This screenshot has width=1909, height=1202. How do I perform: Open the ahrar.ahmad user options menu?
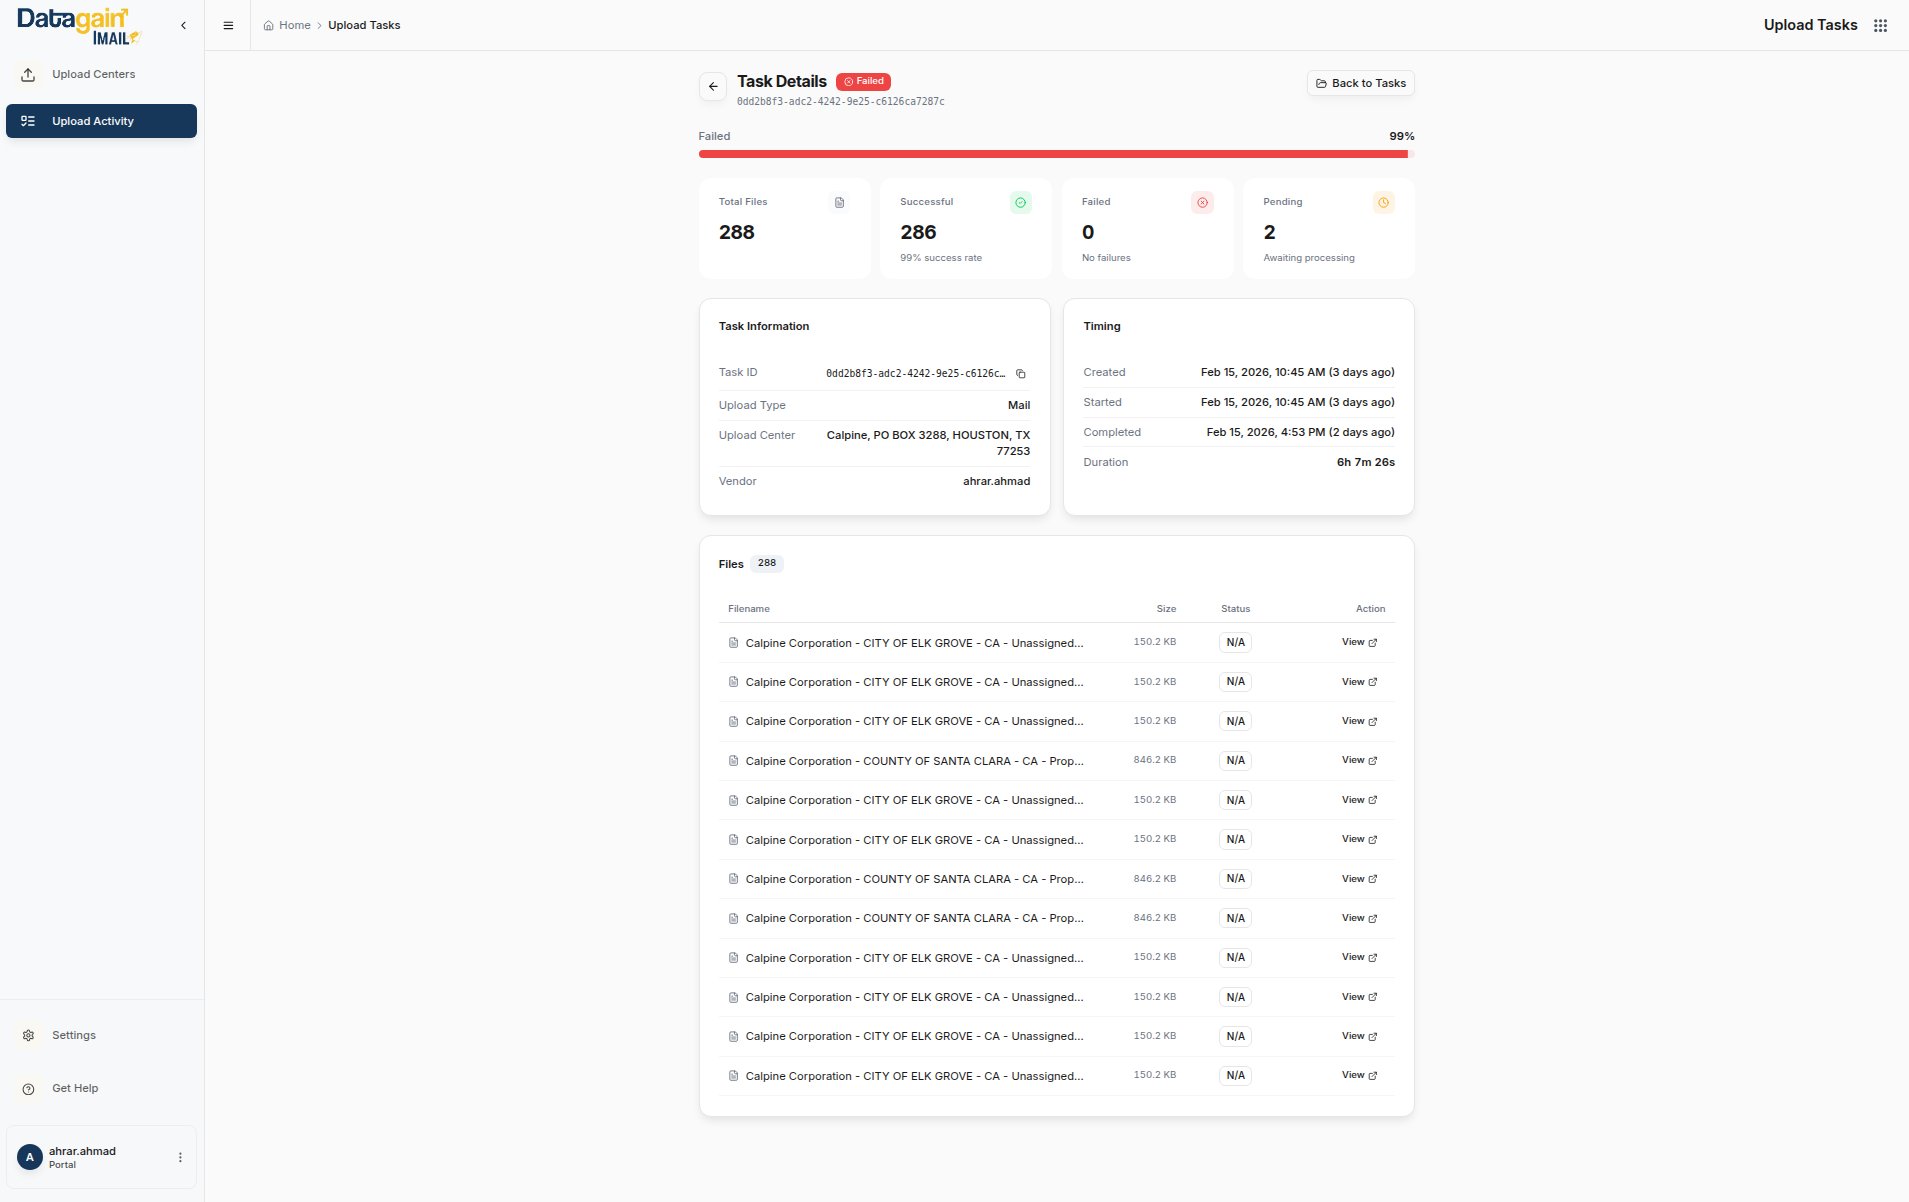(180, 1157)
